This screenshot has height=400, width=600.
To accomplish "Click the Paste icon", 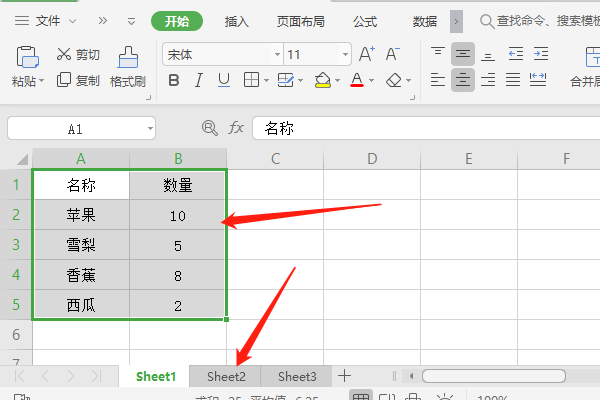I will coord(27,57).
